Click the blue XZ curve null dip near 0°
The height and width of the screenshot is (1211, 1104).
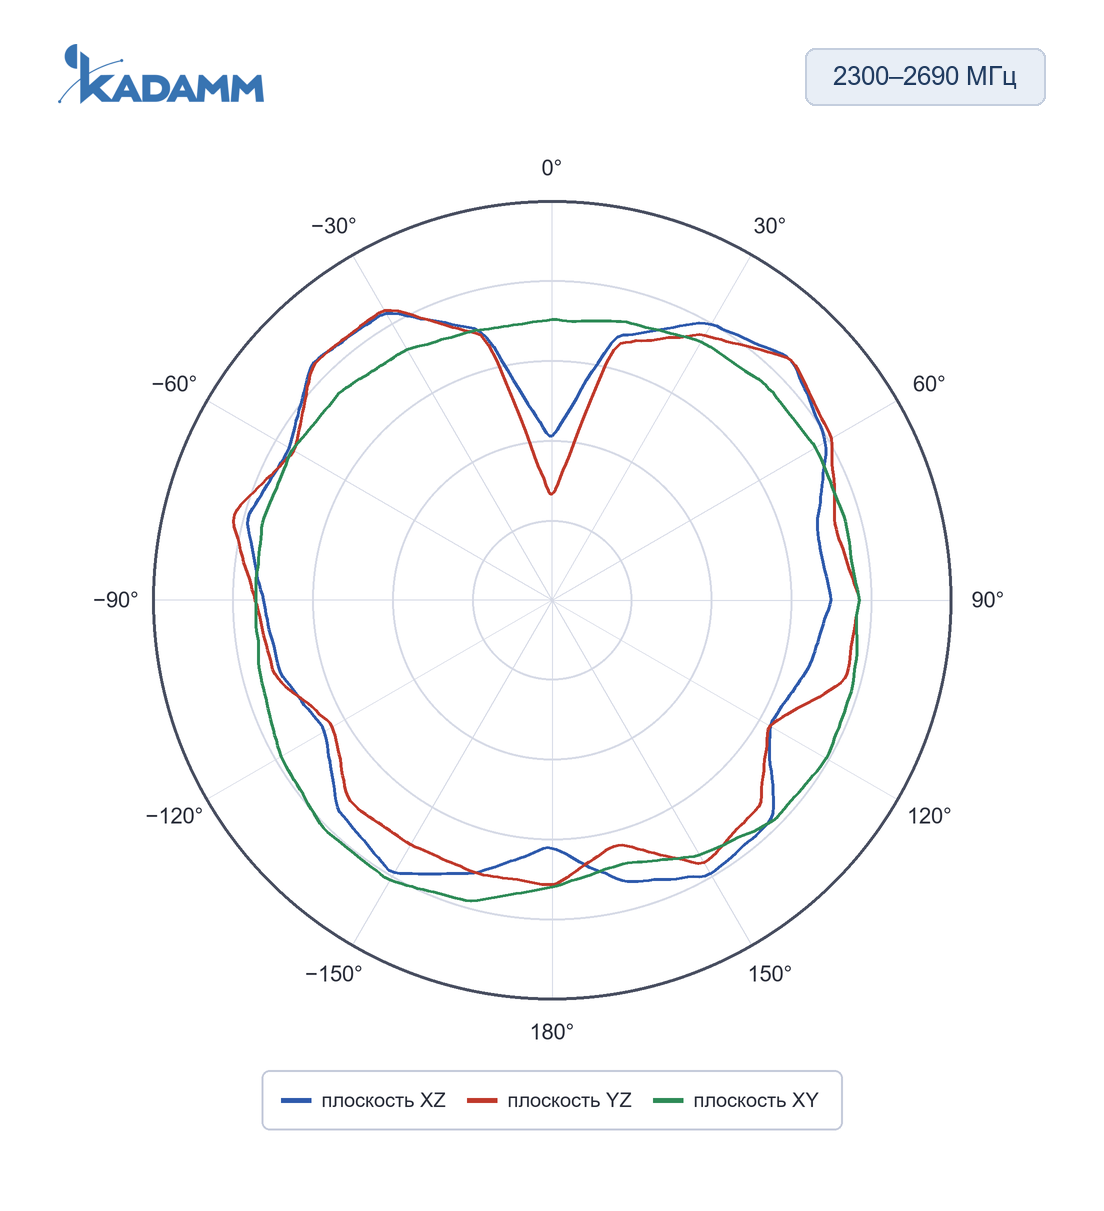pos(551,436)
